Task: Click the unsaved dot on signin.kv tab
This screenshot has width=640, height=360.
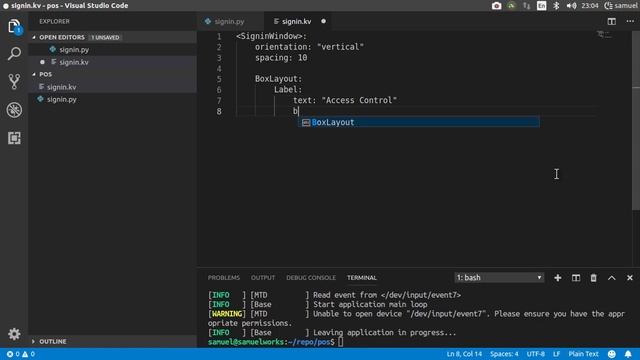Action: point(323,21)
